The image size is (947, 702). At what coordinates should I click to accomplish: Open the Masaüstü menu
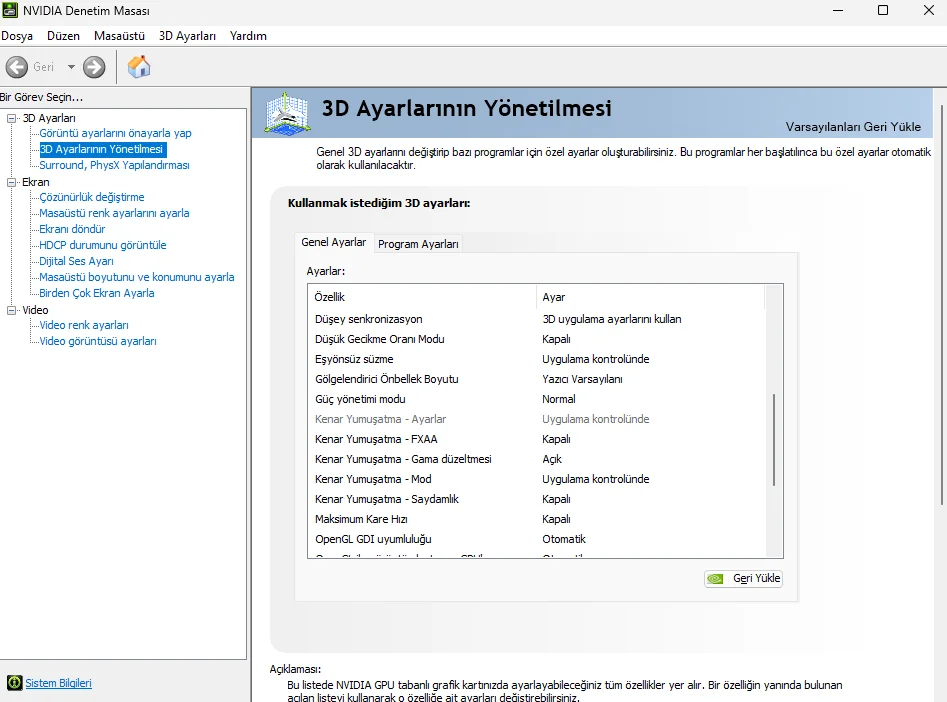pos(120,36)
